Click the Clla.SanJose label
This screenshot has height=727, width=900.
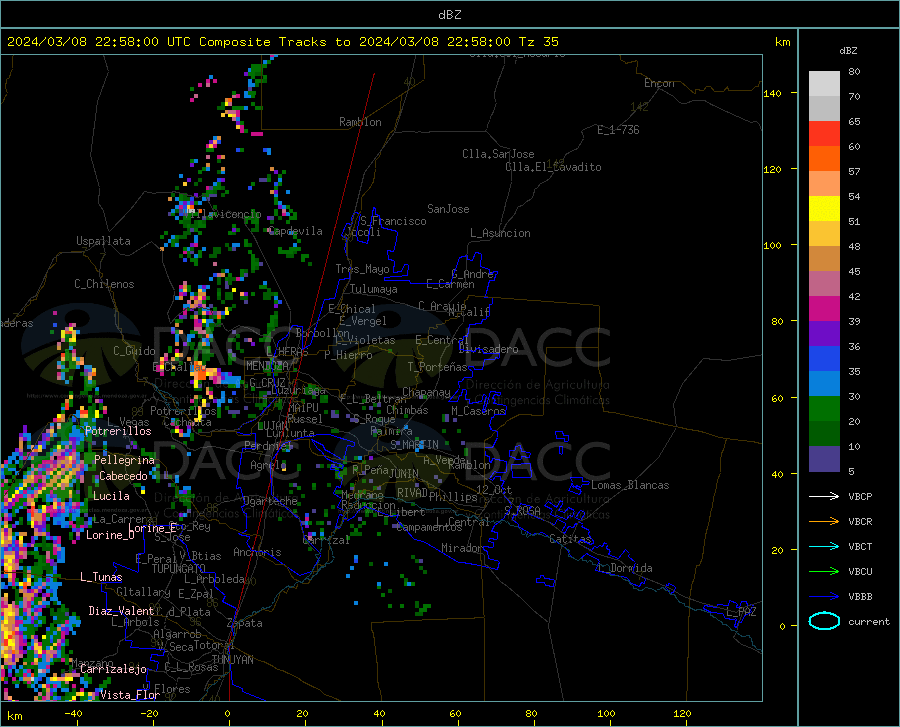pyautogui.click(x=498, y=154)
